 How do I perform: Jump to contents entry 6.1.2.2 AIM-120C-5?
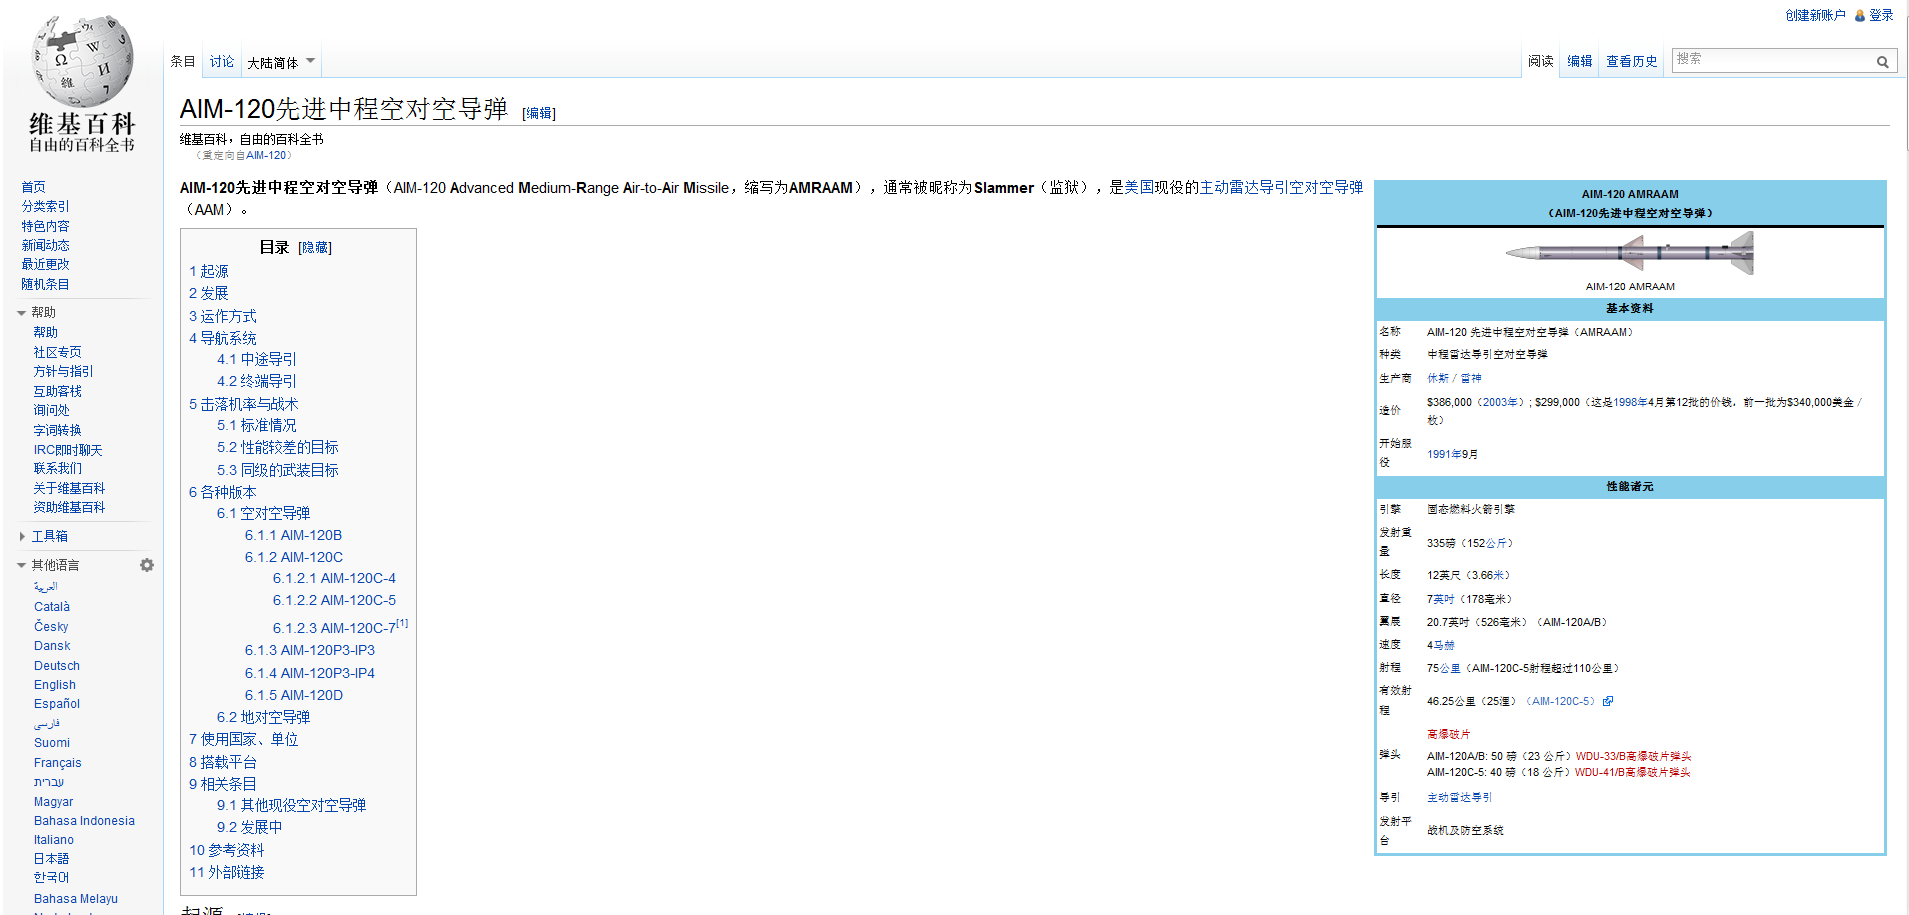coord(334,600)
